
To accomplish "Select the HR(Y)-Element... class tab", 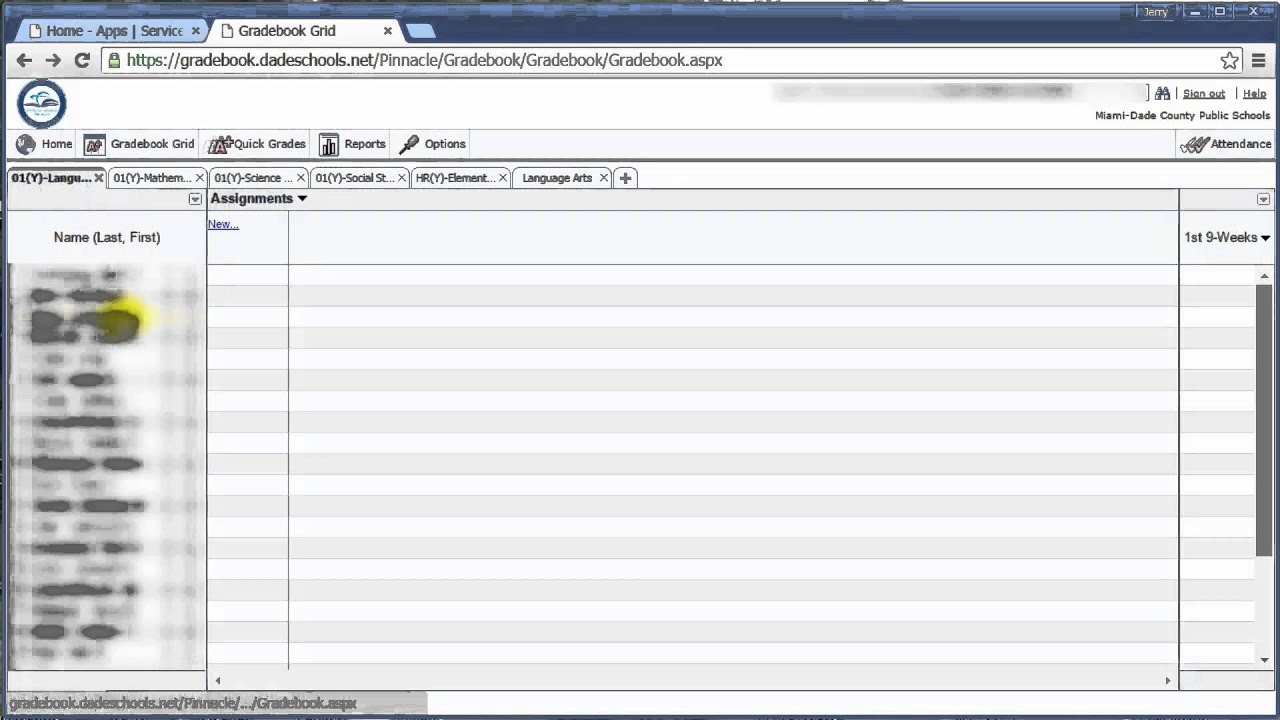I will (x=455, y=178).
